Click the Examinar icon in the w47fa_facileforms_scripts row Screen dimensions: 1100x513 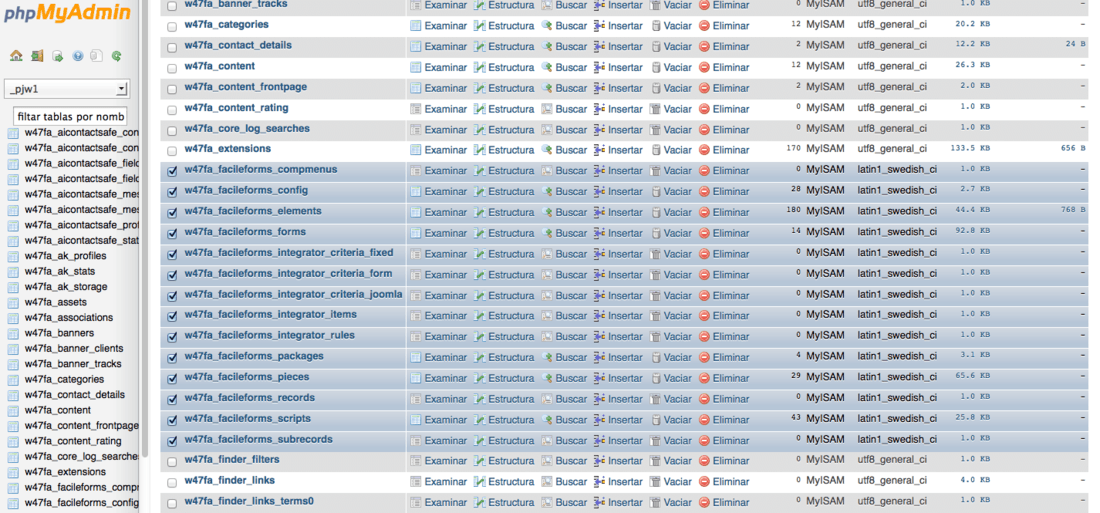pyautogui.click(x=415, y=420)
